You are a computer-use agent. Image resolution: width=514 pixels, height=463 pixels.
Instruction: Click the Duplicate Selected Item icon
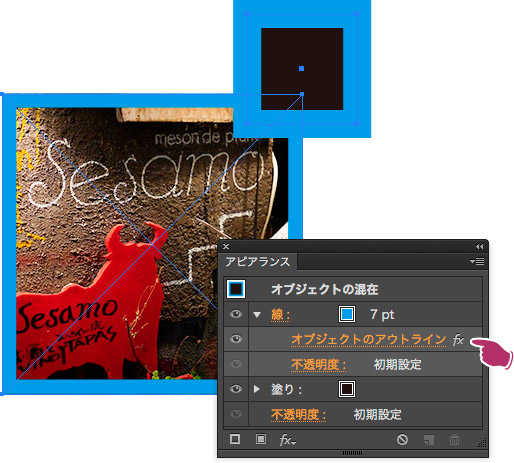click(x=429, y=440)
